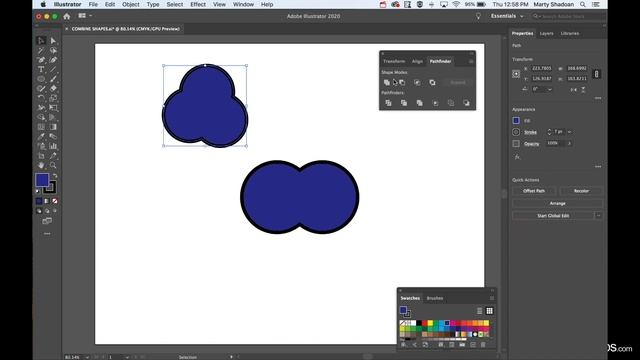Open the stroke weight dropdown
The image size is (640, 360).
point(569,132)
